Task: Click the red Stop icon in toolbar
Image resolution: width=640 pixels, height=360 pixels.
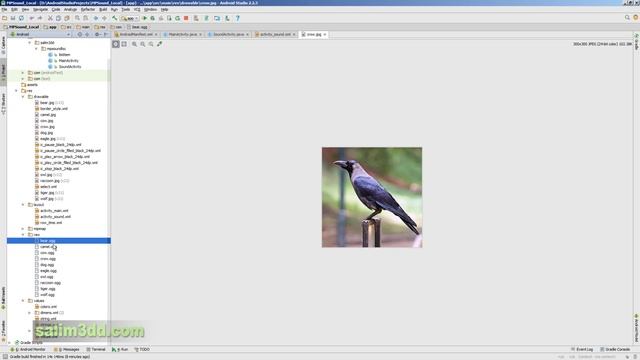Action: [186, 18]
